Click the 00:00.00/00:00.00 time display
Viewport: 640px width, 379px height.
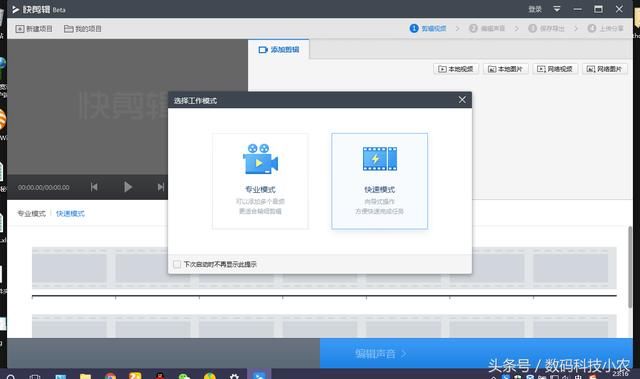[43, 187]
